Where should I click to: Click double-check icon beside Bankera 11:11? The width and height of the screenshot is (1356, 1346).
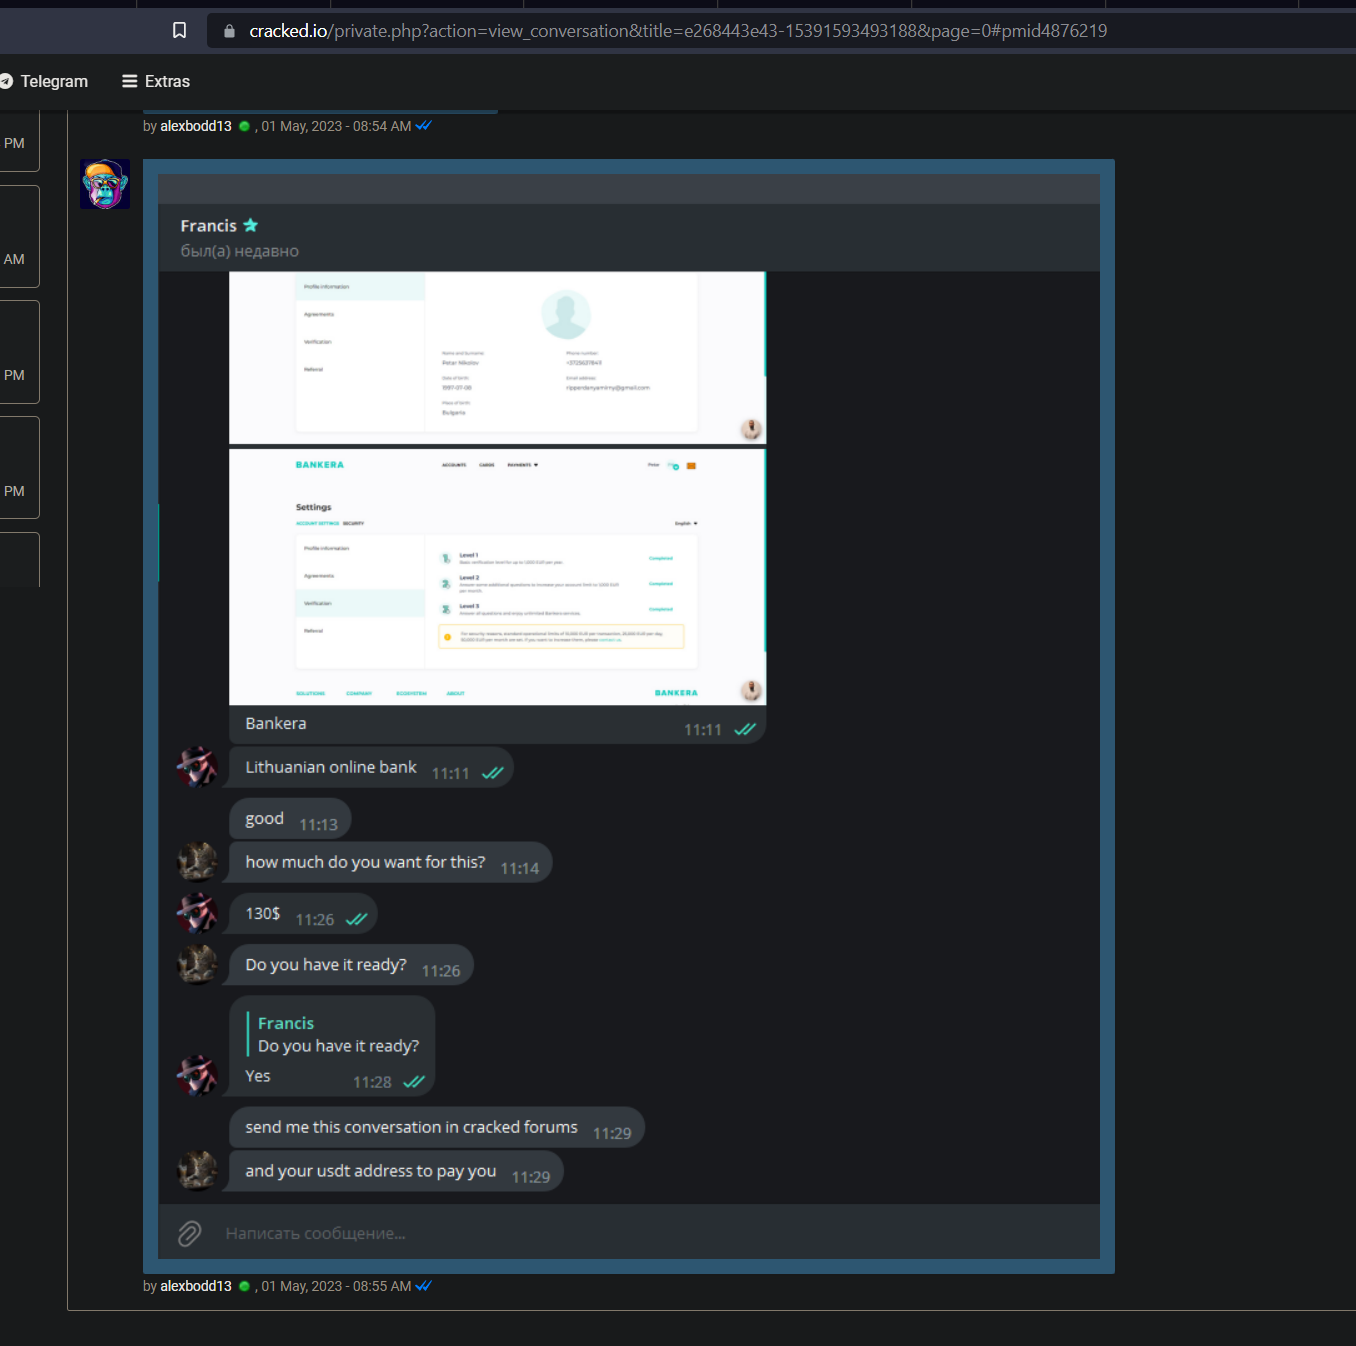tap(745, 729)
